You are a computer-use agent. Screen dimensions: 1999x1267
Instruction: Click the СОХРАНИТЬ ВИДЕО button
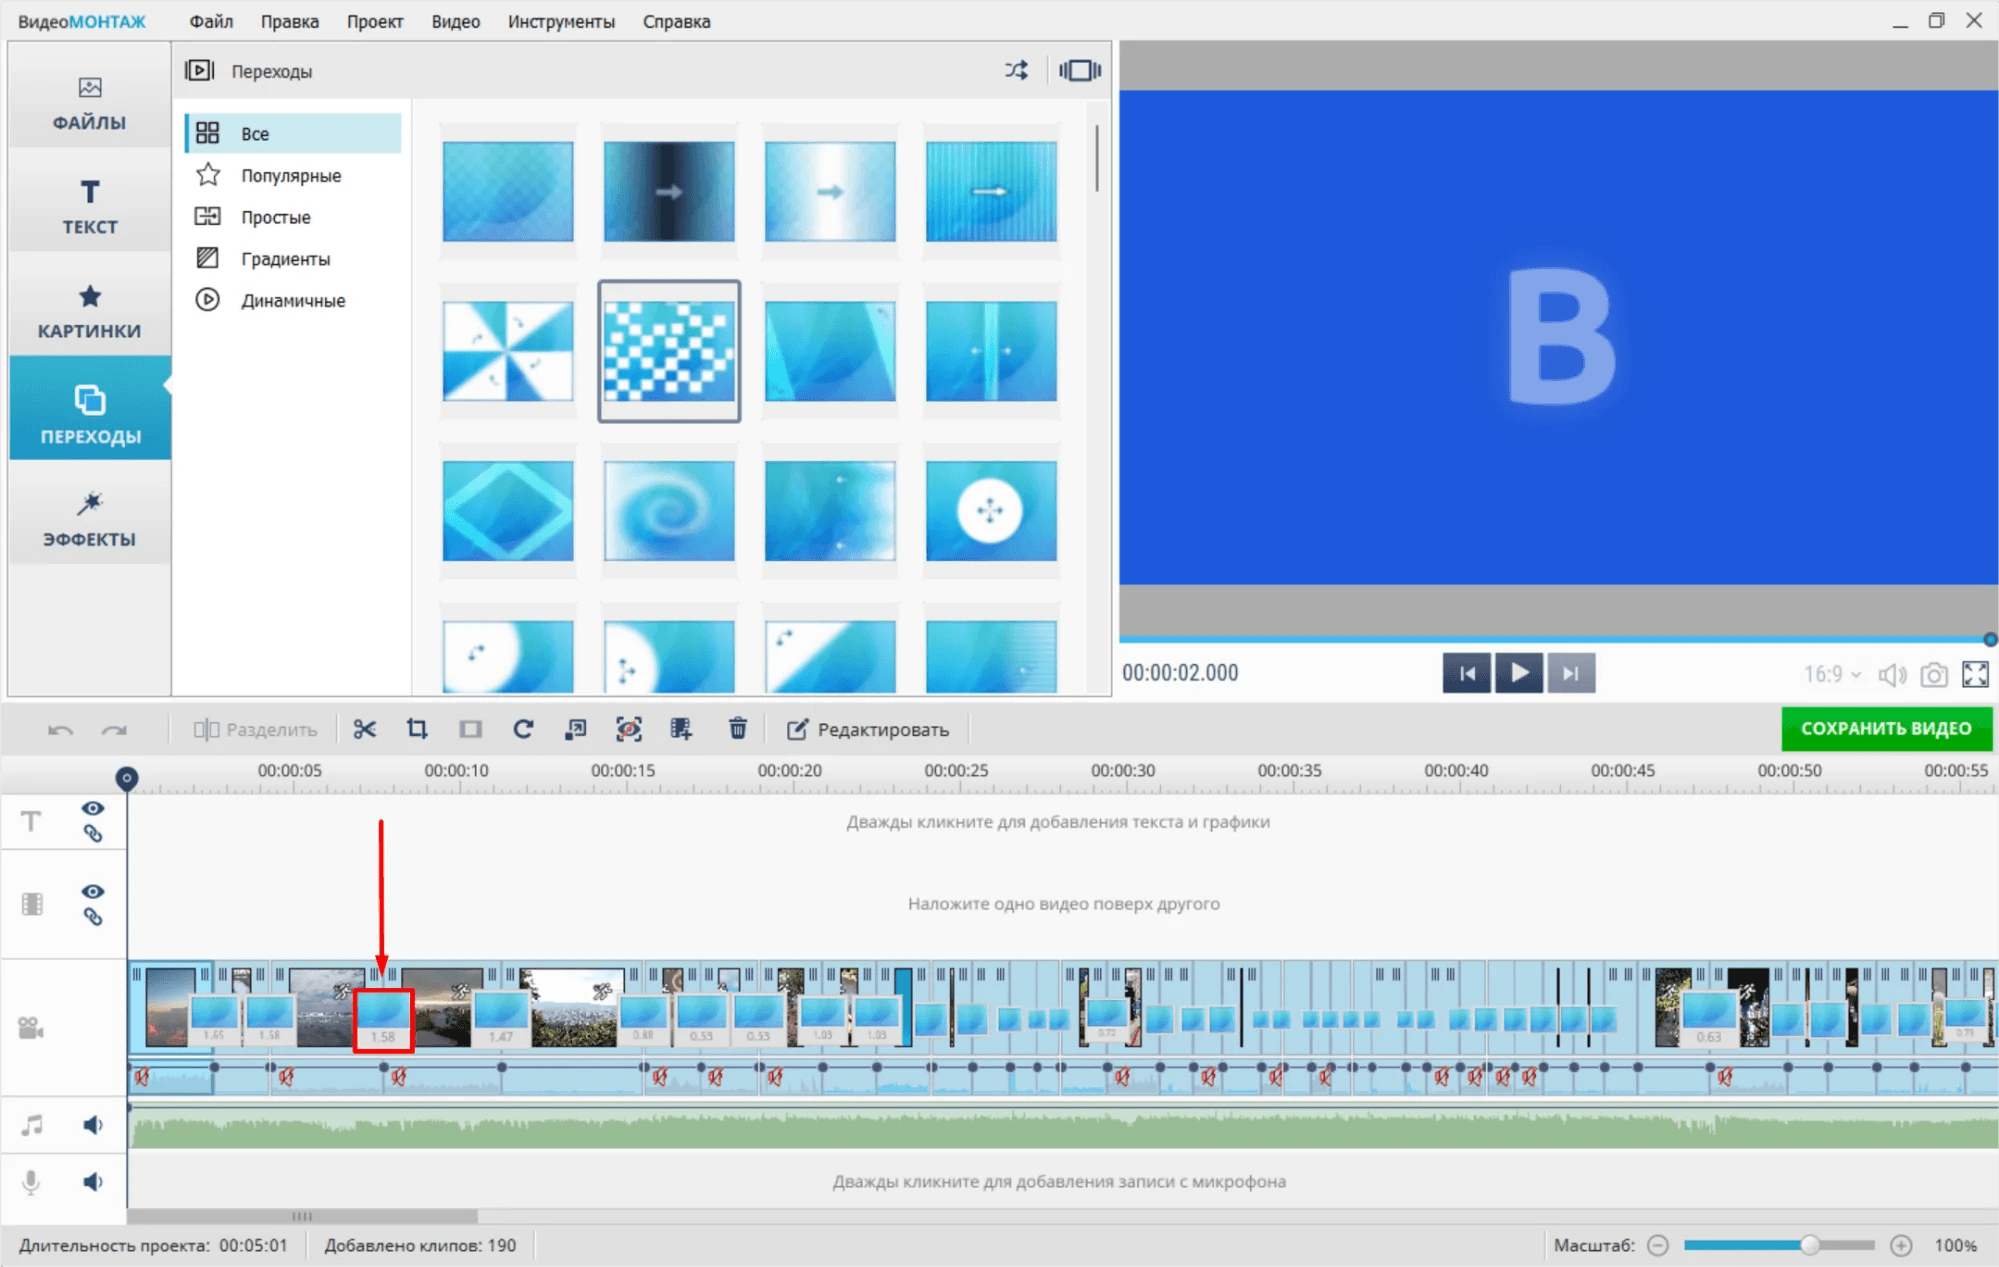click(1886, 729)
